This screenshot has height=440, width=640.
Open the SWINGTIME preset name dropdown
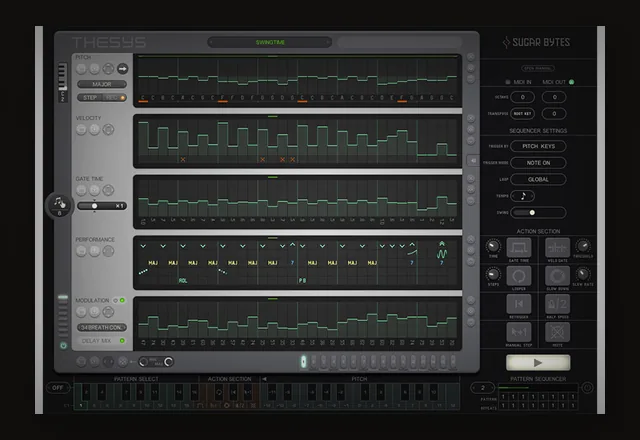click(x=270, y=42)
